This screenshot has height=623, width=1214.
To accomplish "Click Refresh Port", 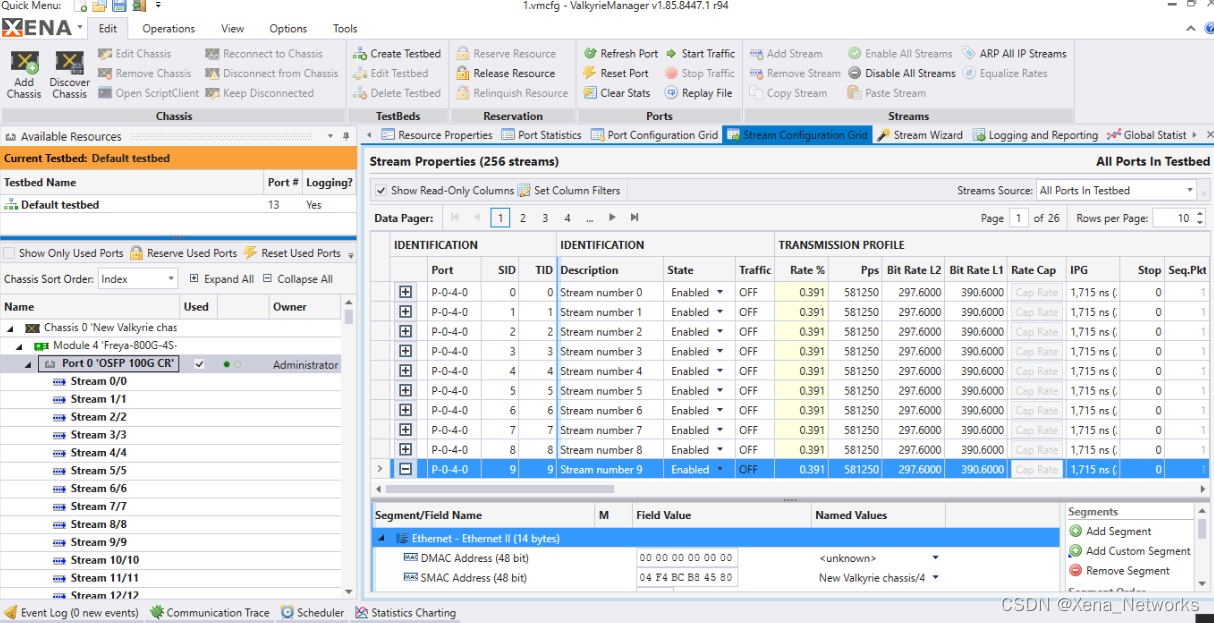I will 621,54.
